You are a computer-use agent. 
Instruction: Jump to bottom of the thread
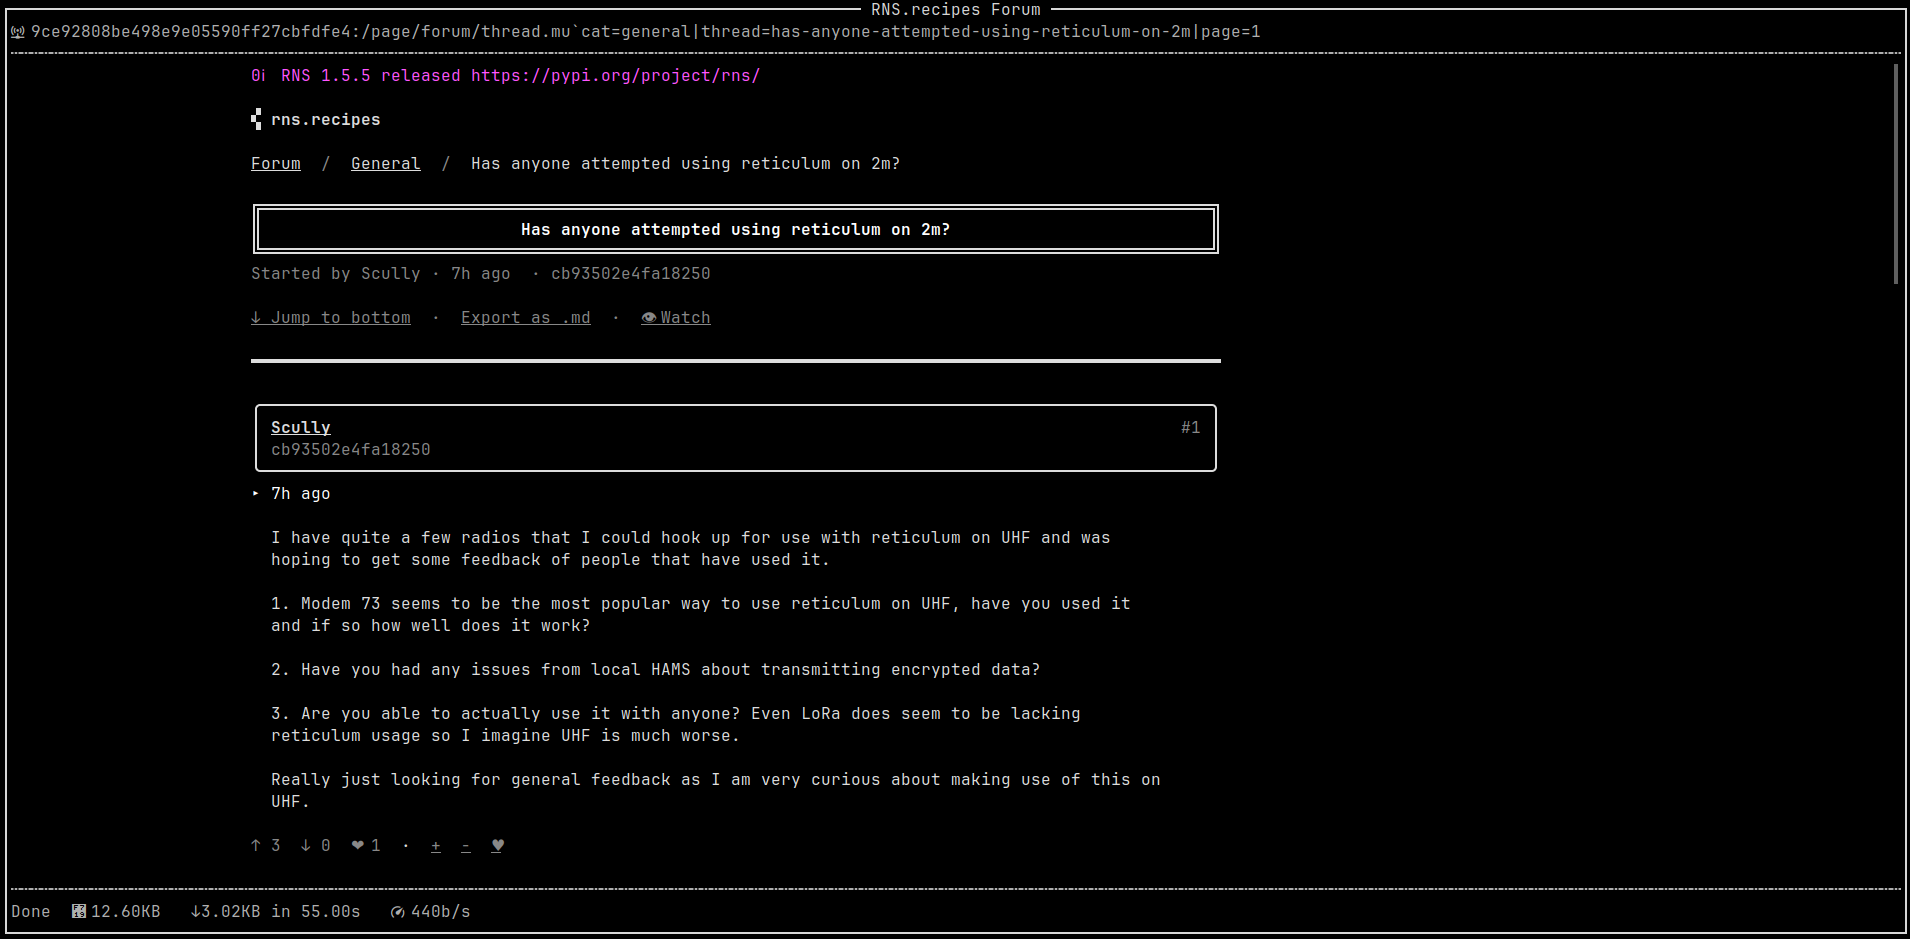click(x=331, y=318)
